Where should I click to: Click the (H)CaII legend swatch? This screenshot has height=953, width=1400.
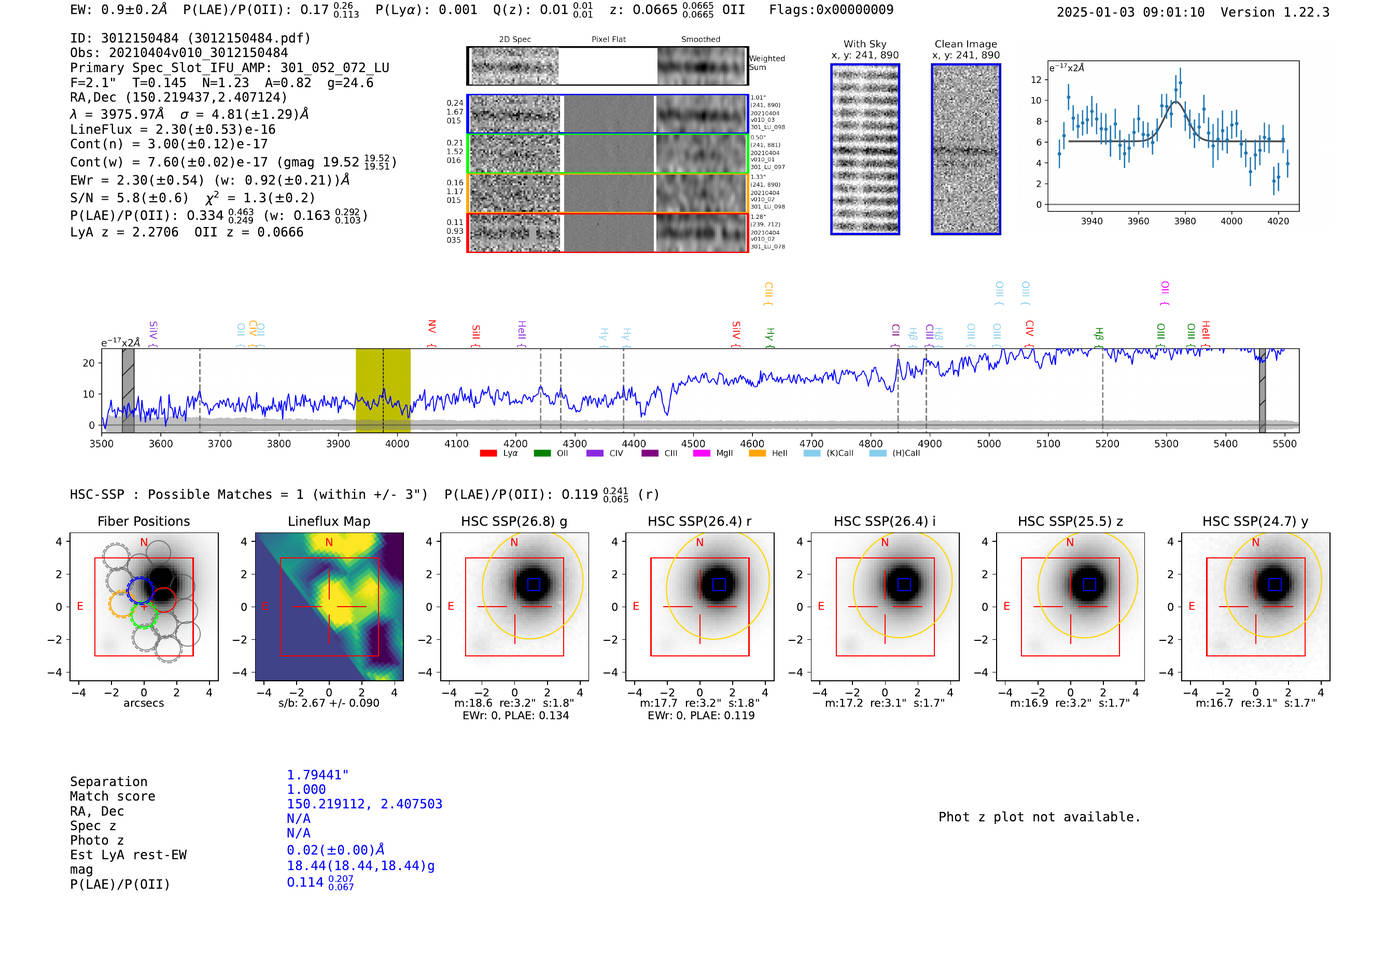pos(878,453)
